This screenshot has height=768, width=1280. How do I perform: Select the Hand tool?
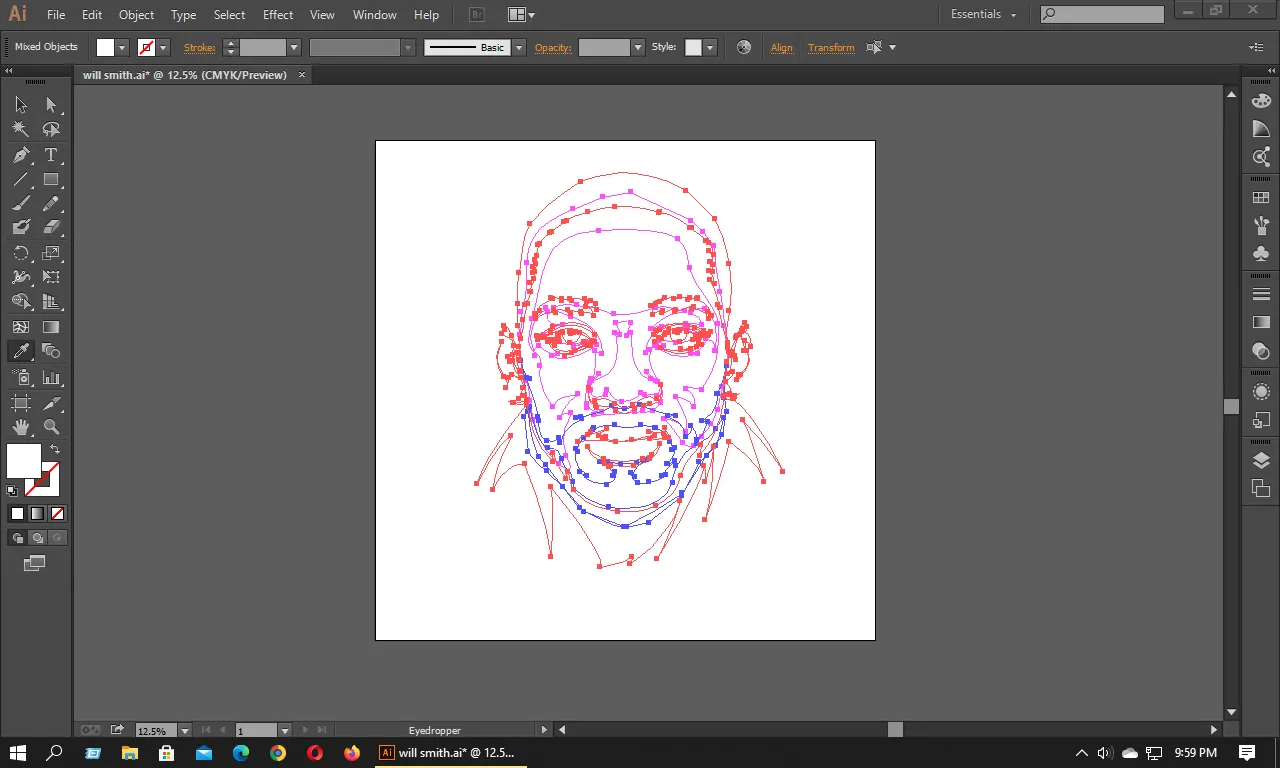click(x=21, y=427)
